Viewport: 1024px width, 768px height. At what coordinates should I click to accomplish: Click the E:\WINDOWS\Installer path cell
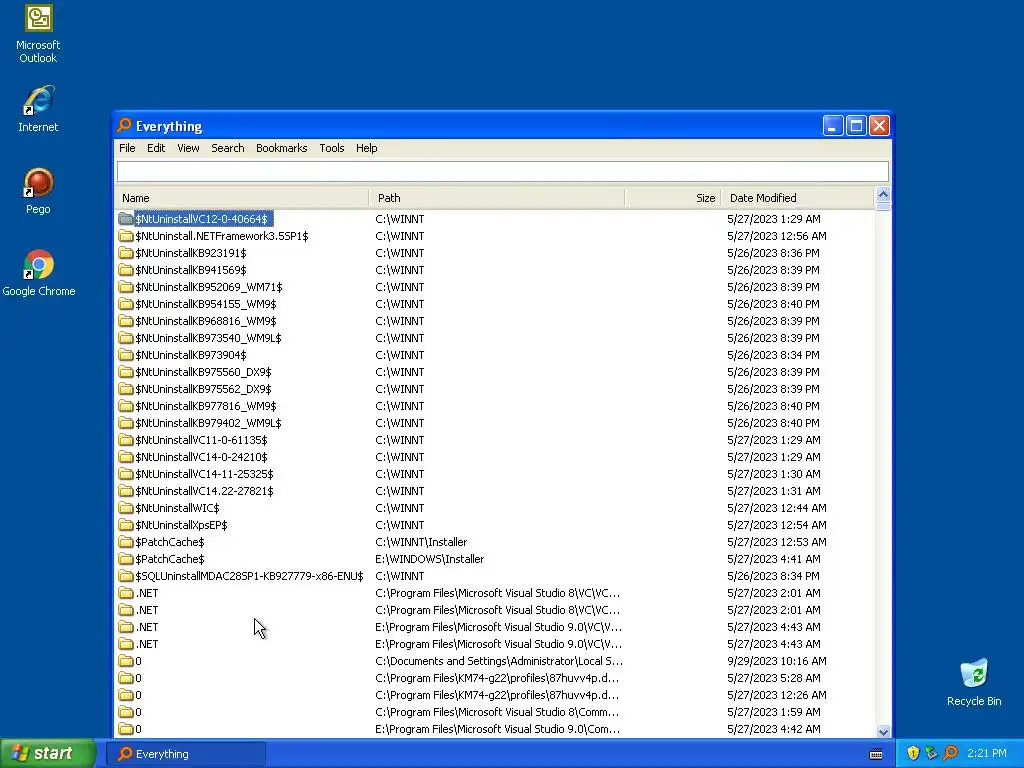coord(430,558)
